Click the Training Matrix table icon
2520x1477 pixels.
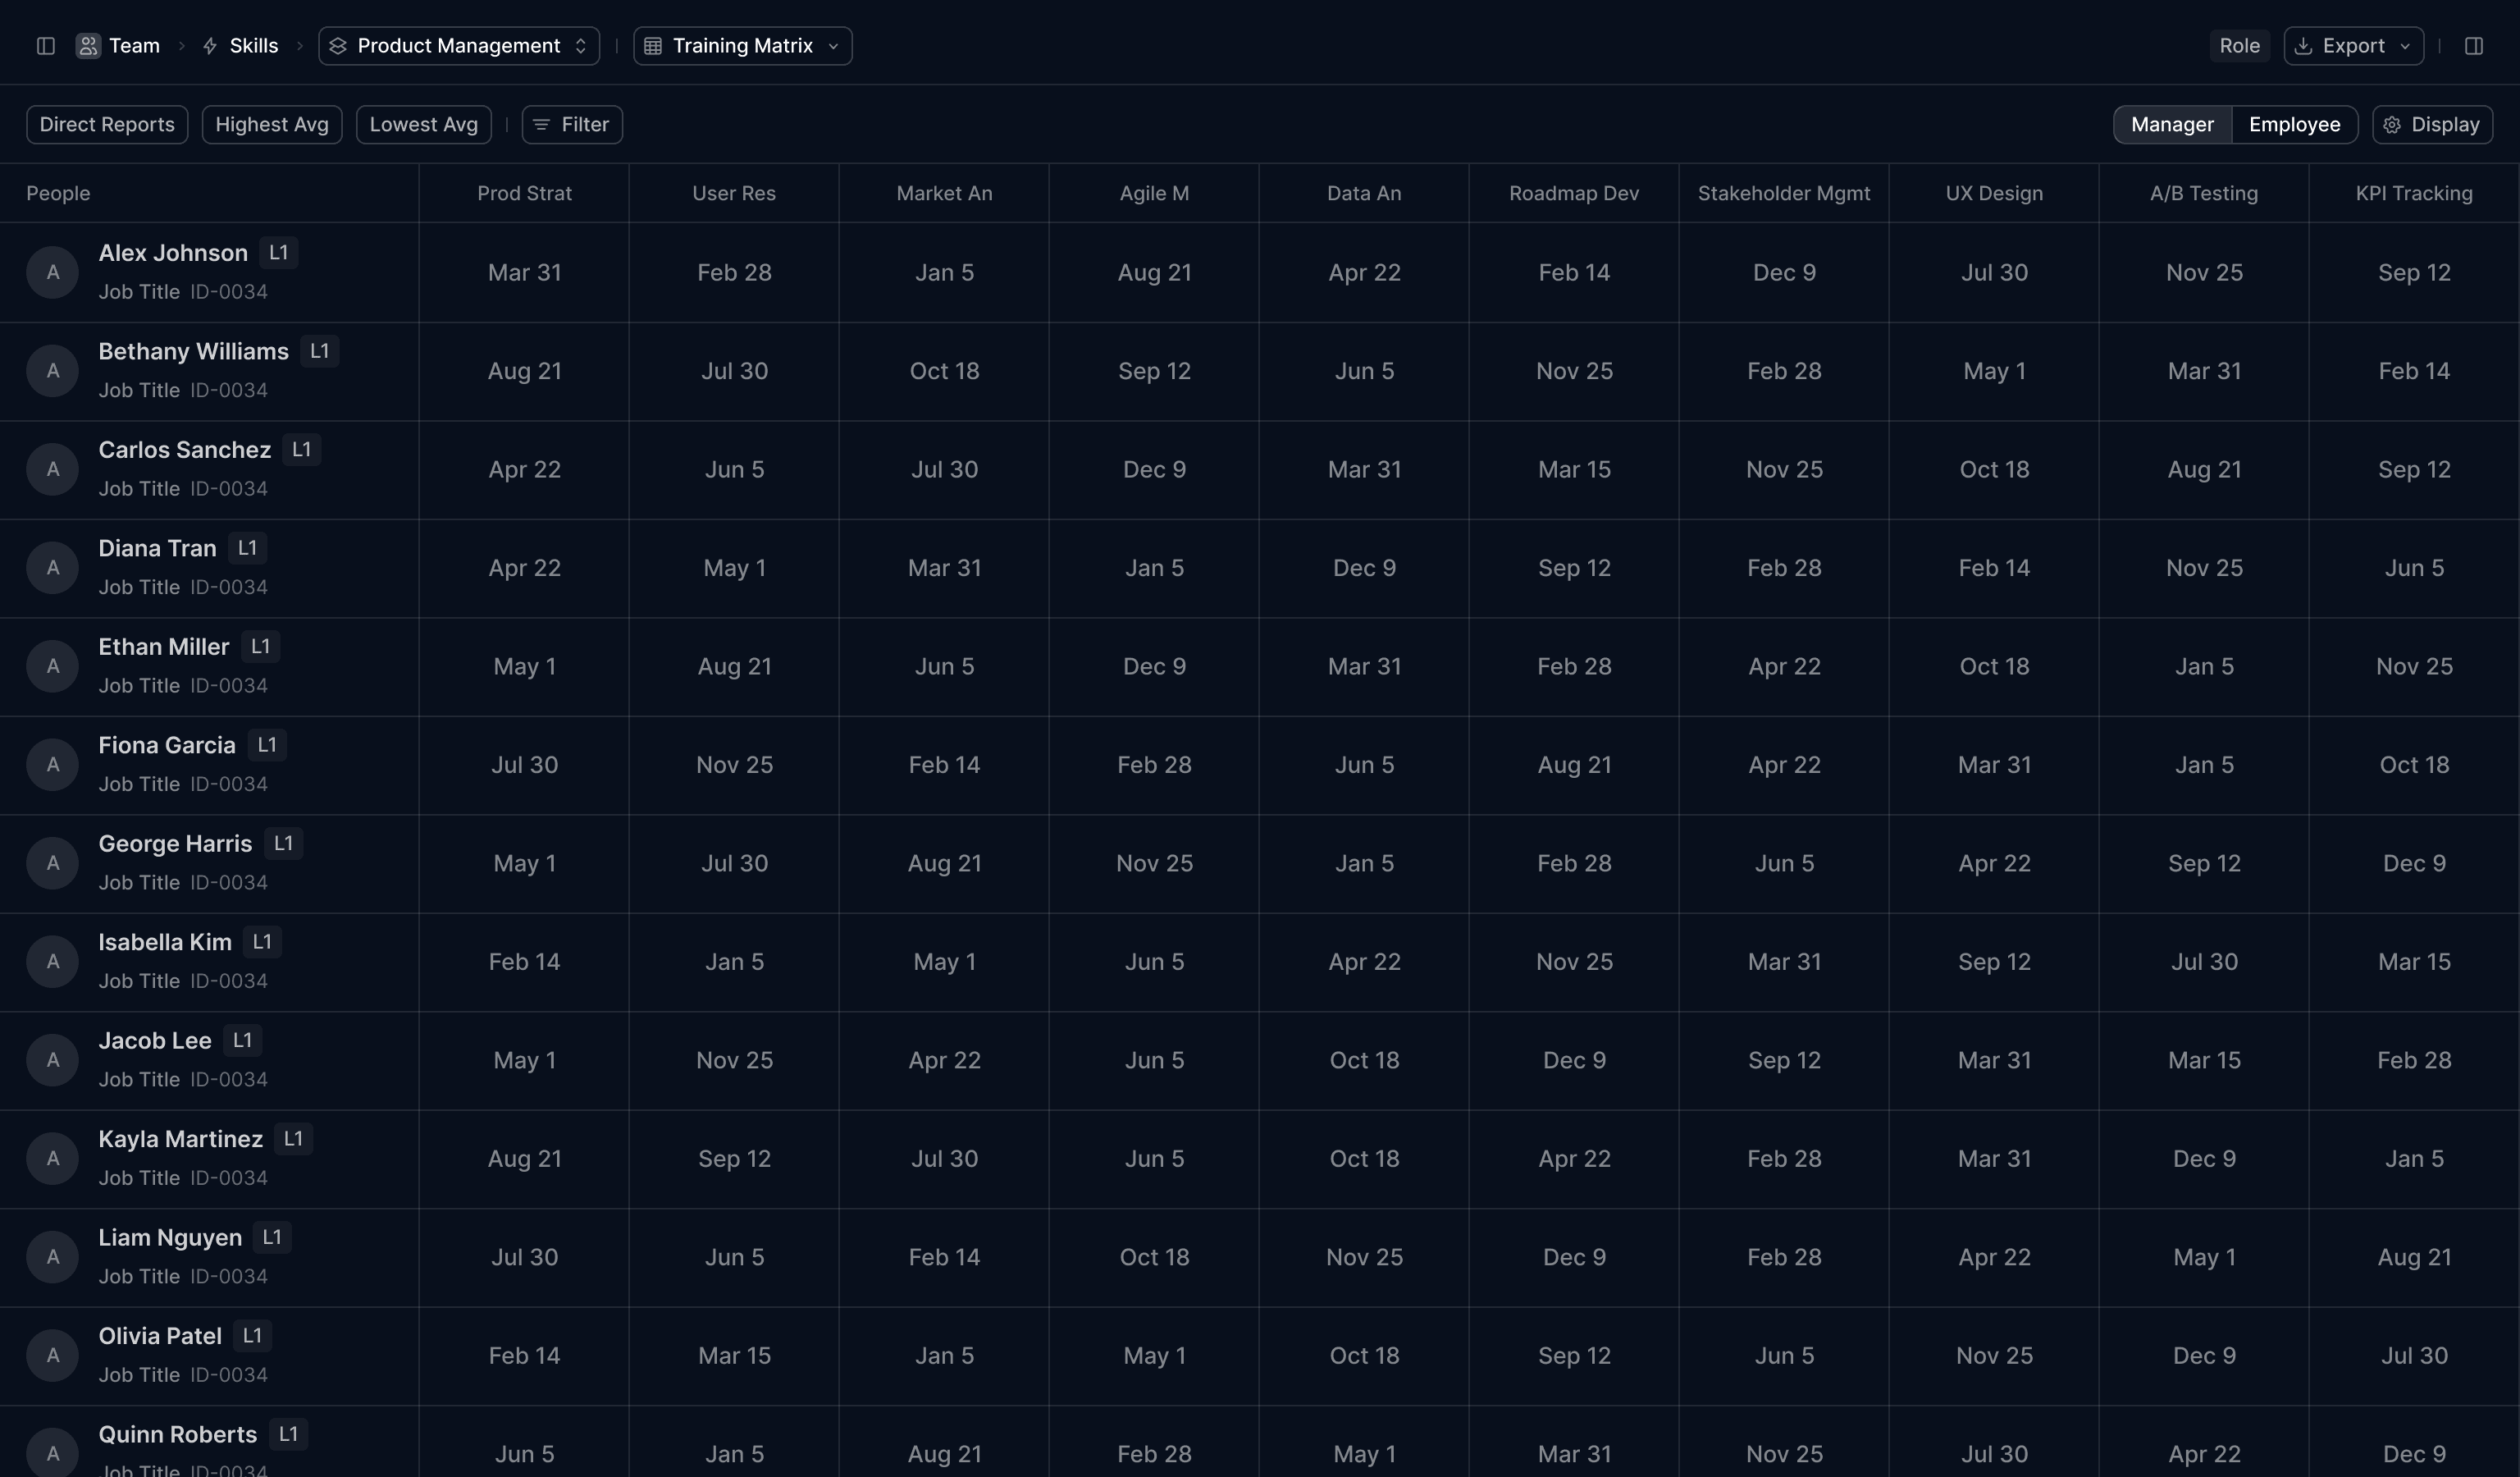(653, 46)
